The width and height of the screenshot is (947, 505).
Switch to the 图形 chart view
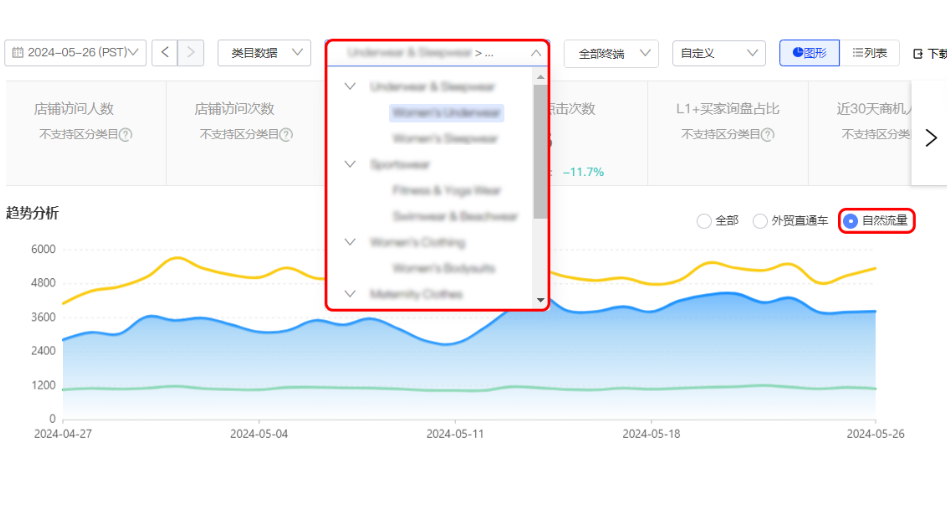[809, 53]
